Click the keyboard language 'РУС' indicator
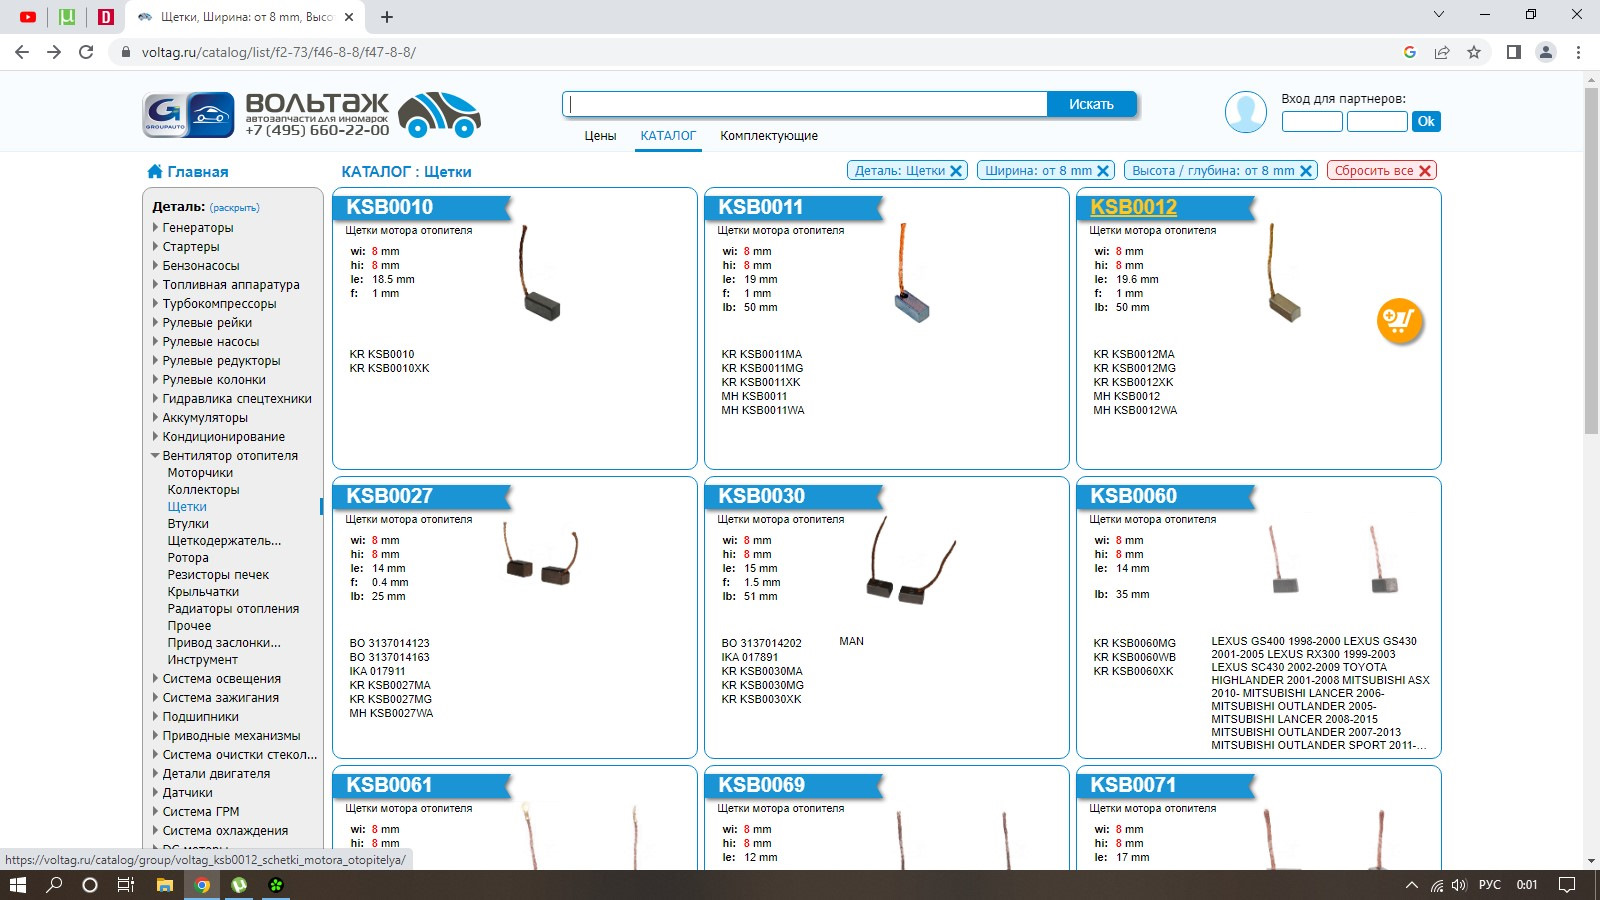The image size is (1600, 900). click(1490, 885)
